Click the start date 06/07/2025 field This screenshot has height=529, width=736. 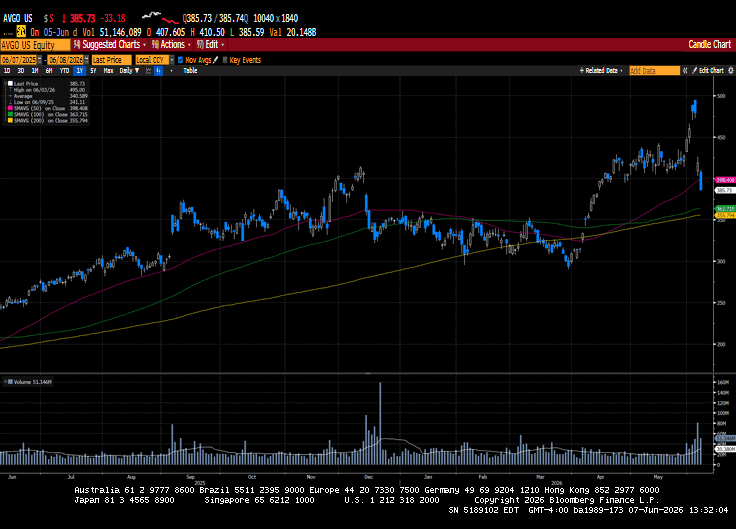tap(19, 60)
